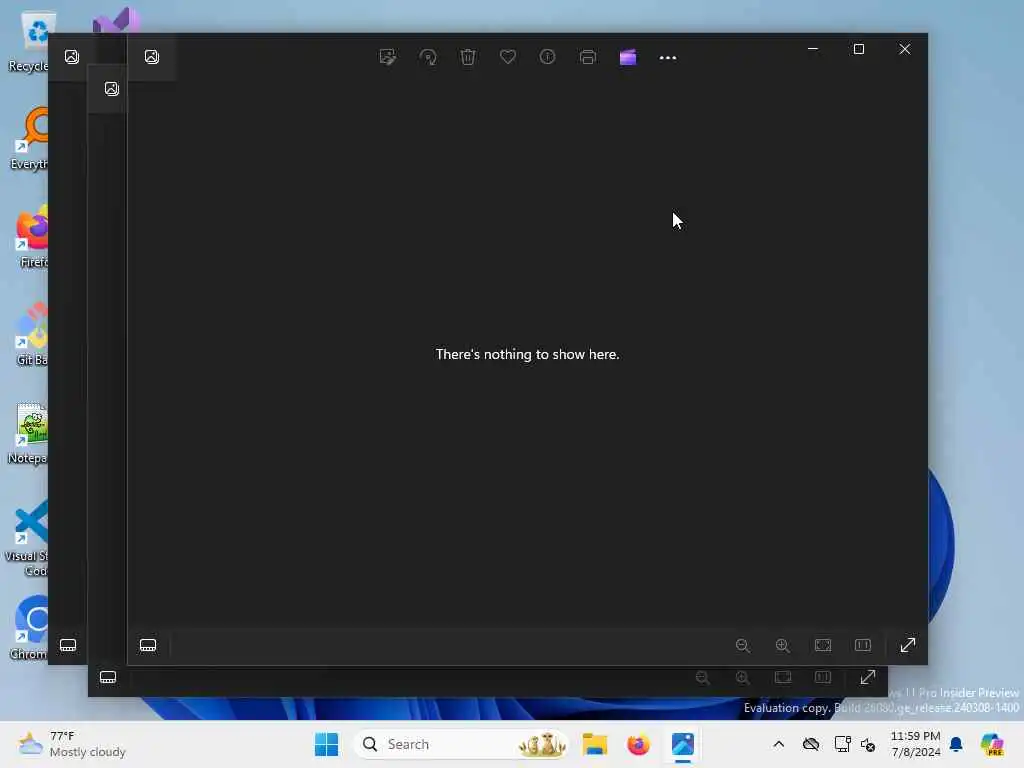Zoom out in the front Photos window
Screen dimensions: 1024x768
point(743,645)
